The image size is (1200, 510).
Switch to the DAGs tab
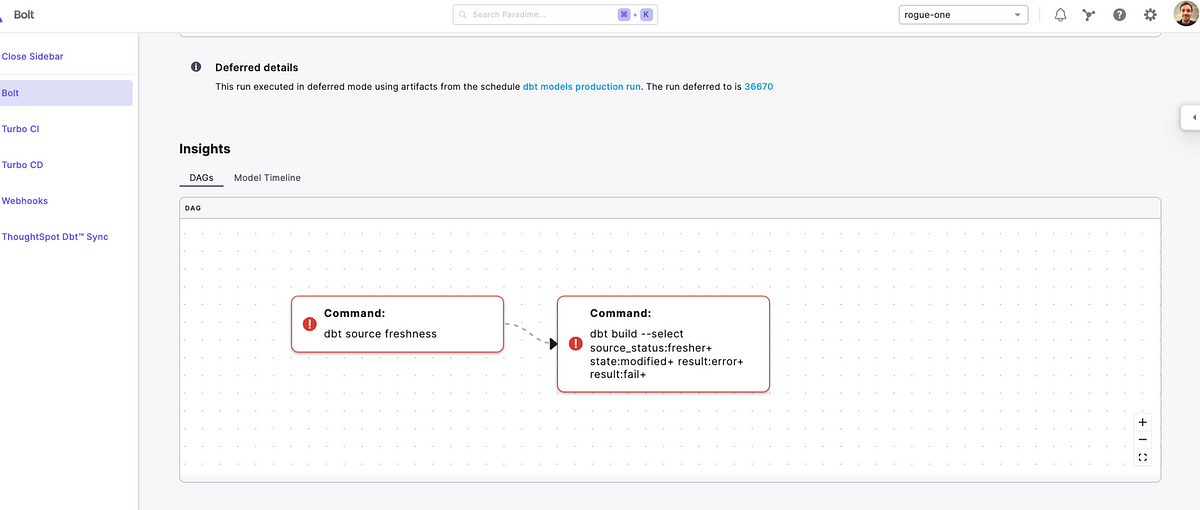click(x=201, y=178)
